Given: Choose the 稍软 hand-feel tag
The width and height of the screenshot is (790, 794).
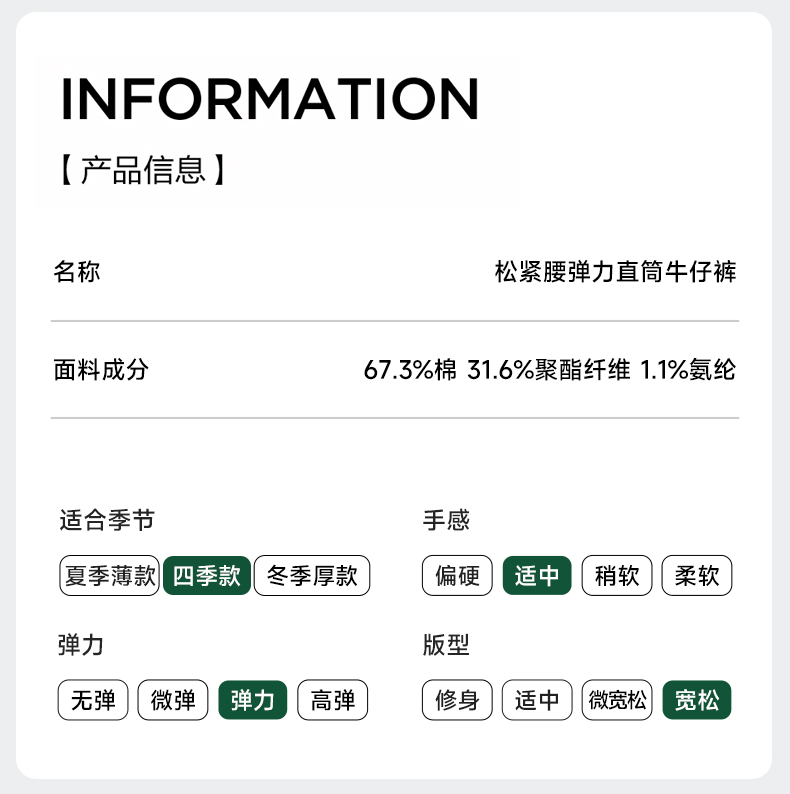Looking at the screenshot, I should click(x=617, y=576).
